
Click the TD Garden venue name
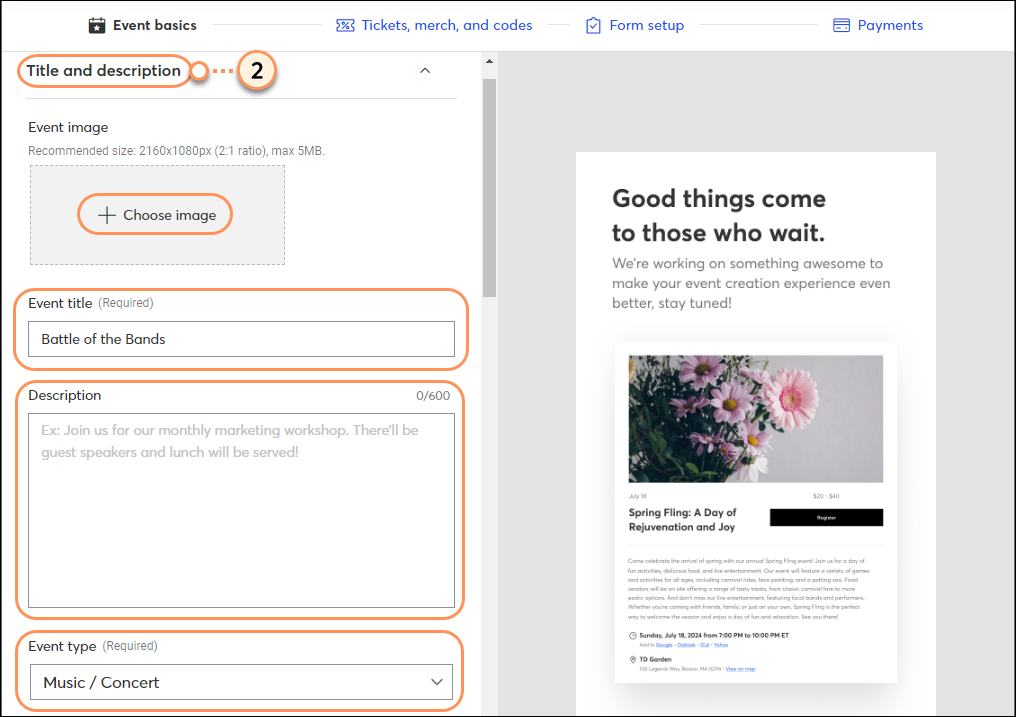click(x=655, y=659)
